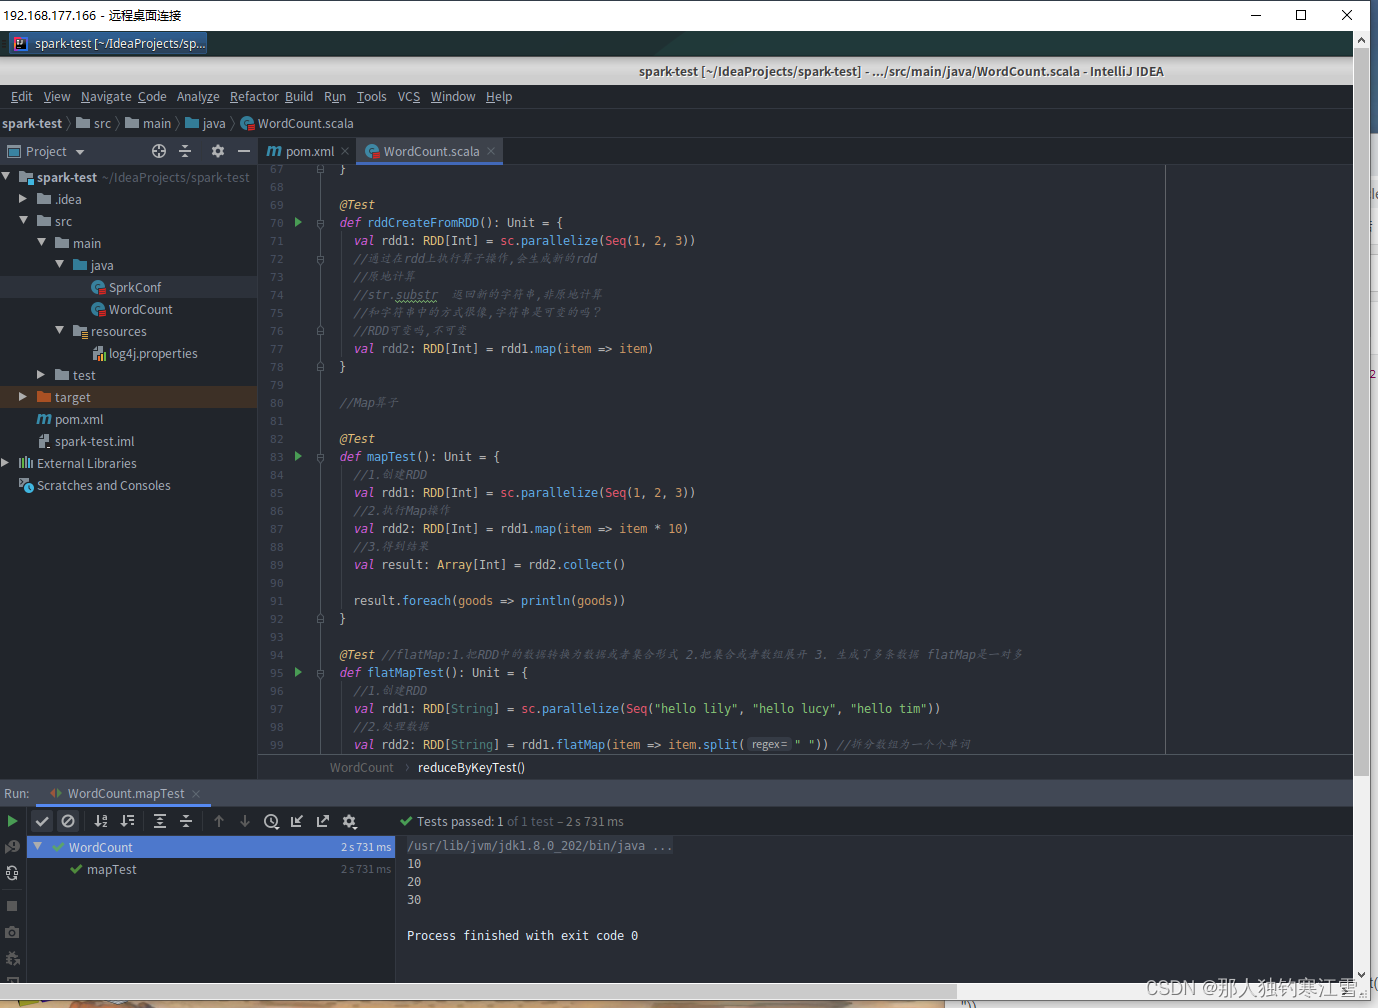The image size is (1378, 1008).
Task: Expand External Libraries node
Action: coord(6,463)
